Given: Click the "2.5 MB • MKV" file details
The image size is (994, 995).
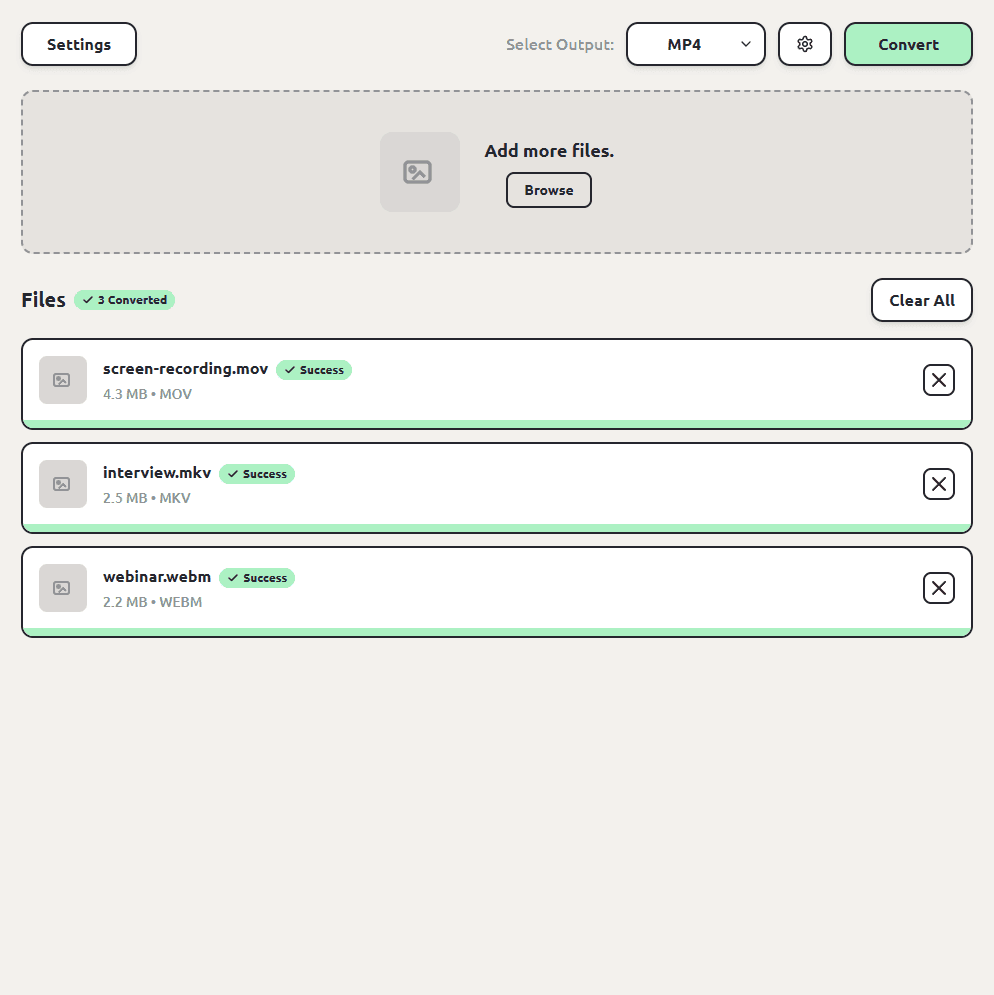Looking at the screenshot, I should click(x=147, y=498).
